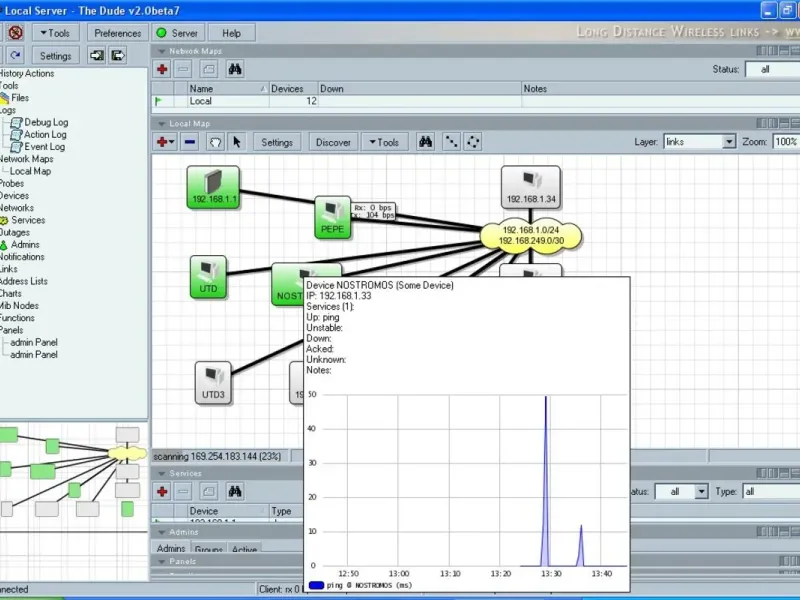Click the first admin Panel tree item

pyautogui.click(x=34, y=342)
